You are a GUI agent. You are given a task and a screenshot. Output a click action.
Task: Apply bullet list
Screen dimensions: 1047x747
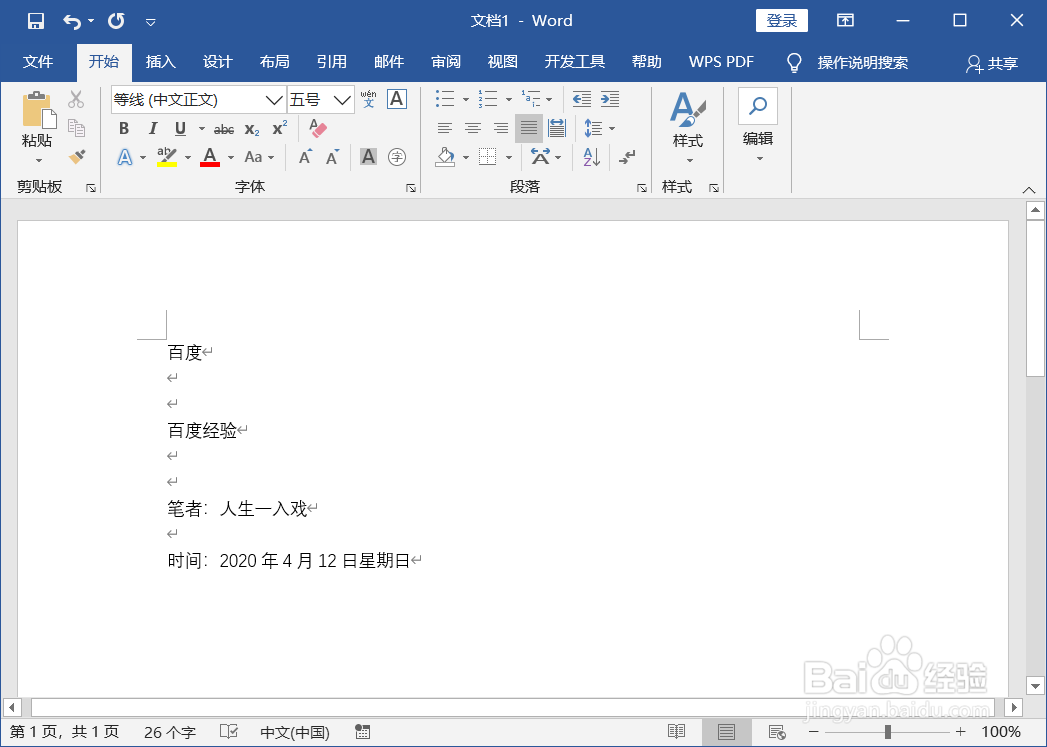(x=445, y=99)
